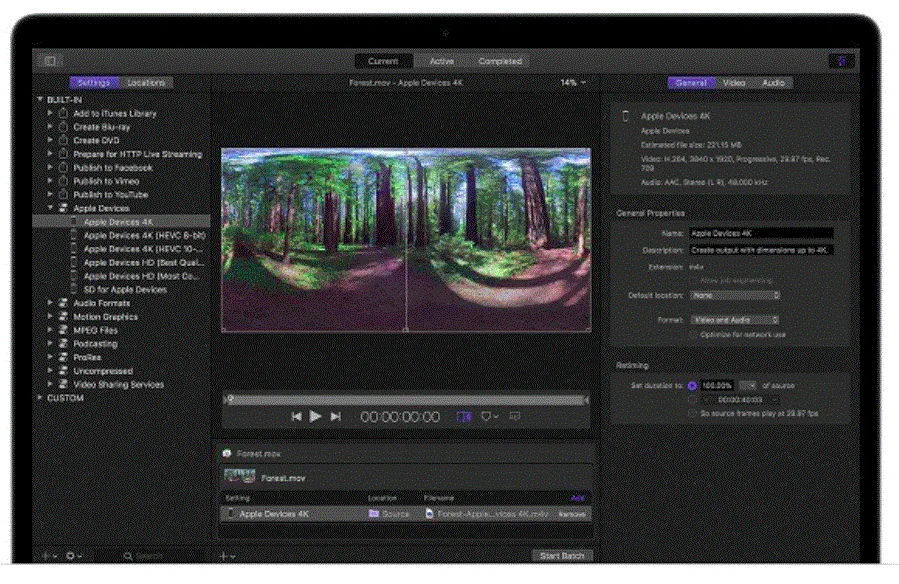The width and height of the screenshot is (899, 584).
Task: Open the Video inspector tab
Action: (734, 83)
